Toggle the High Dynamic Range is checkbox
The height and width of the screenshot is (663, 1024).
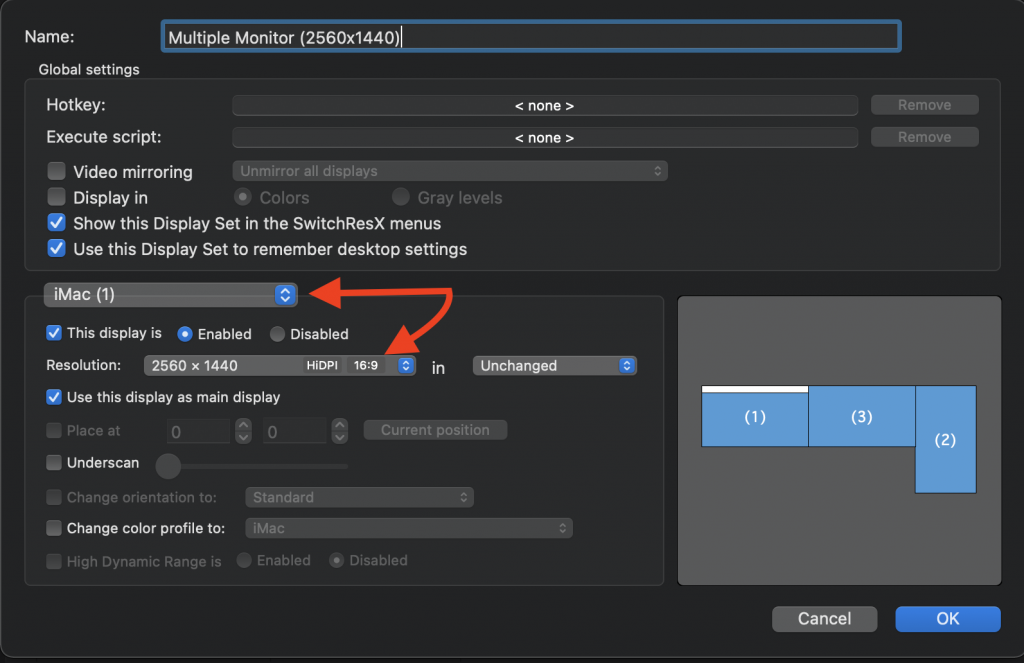click(54, 561)
